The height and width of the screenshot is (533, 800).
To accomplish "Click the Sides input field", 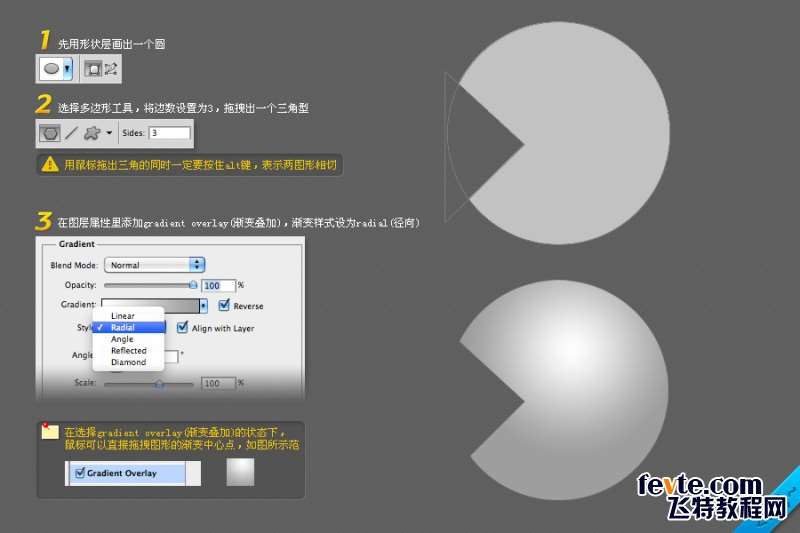I will pyautogui.click(x=169, y=133).
